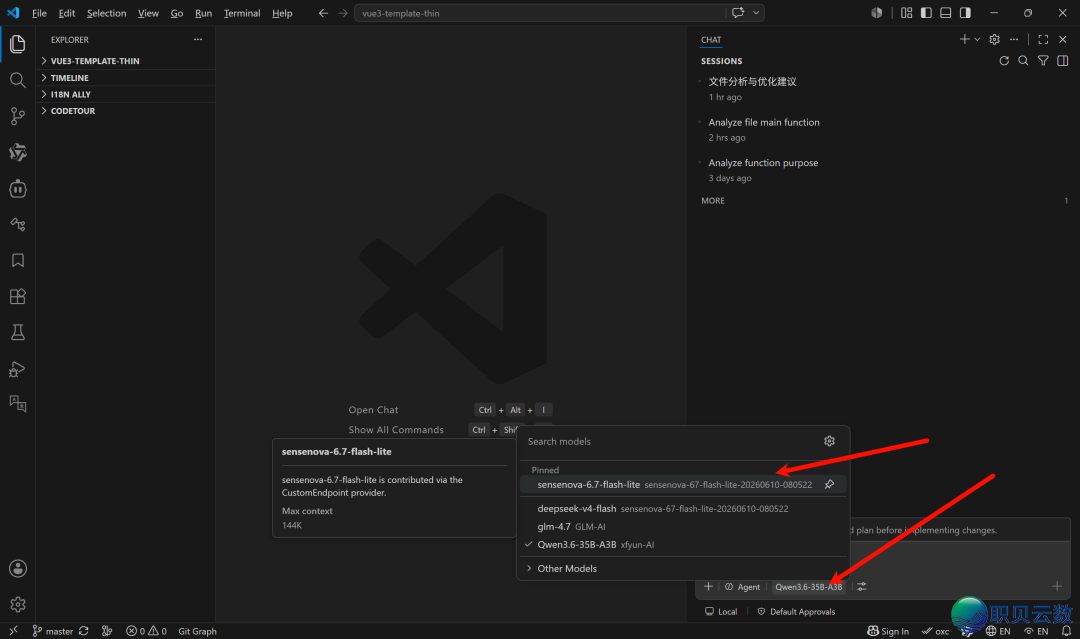Click the remote window indicator in status bar

point(13,631)
